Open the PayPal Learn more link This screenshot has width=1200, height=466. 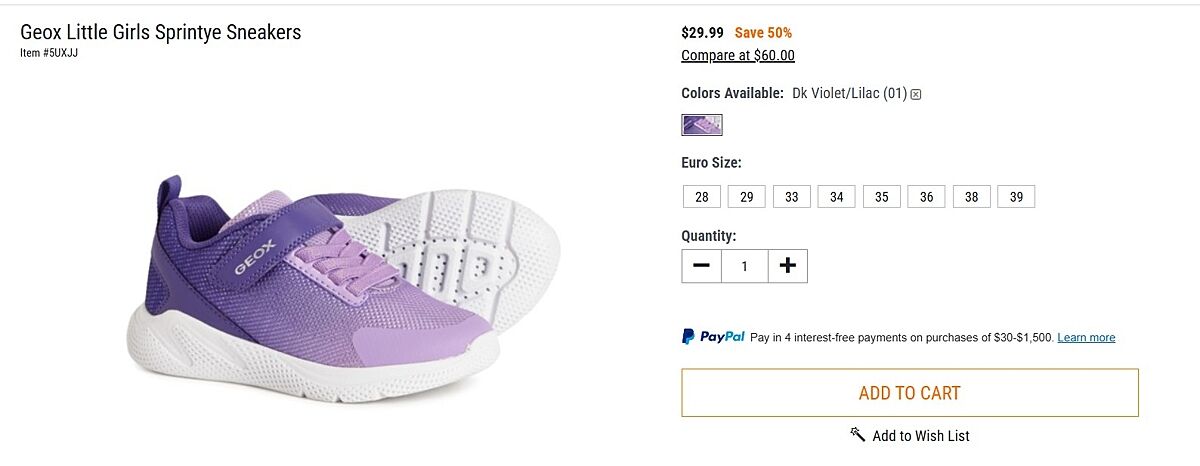pyautogui.click(x=1086, y=338)
